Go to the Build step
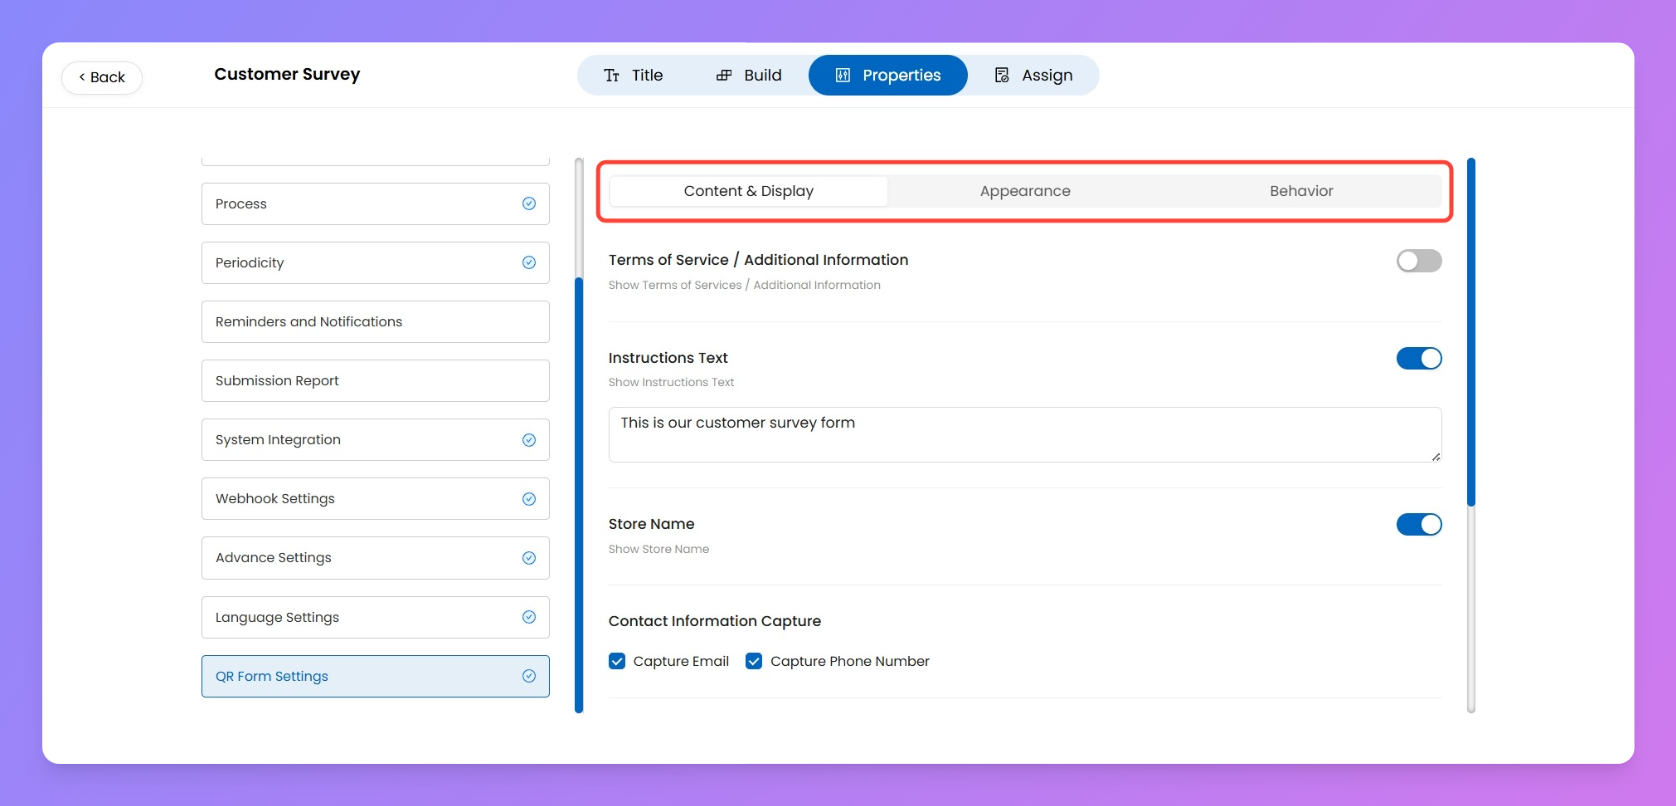The width and height of the screenshot is (1676, 806). point(749,75)
